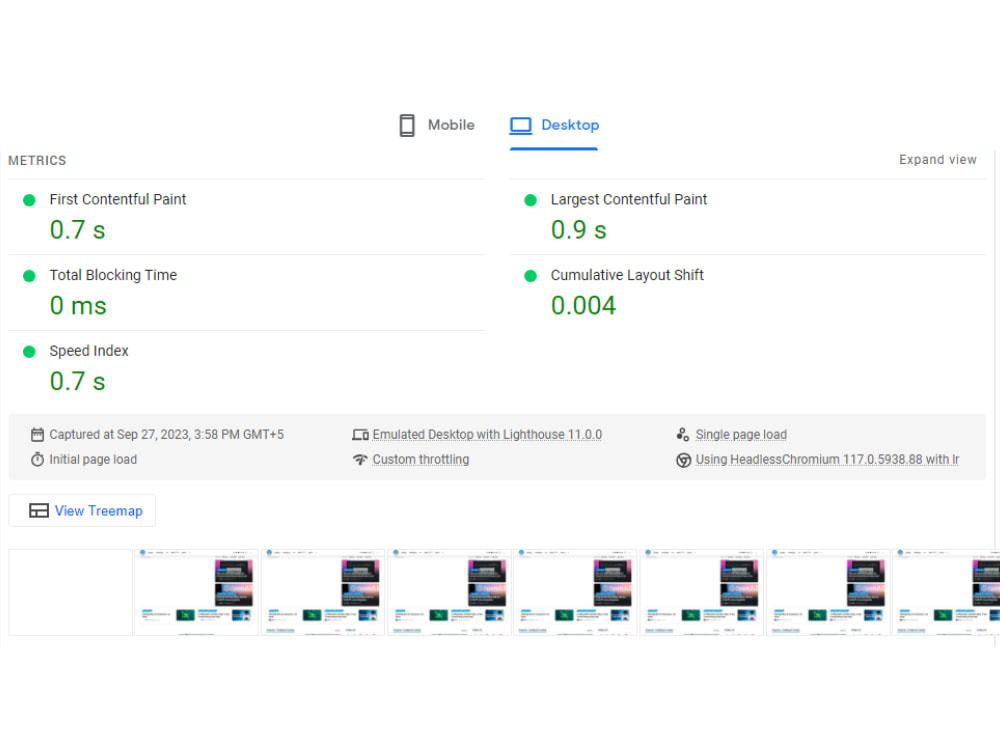Select the last cut-off filmstrip thumbnail
1000x750 pixels.
click(946, 592)
